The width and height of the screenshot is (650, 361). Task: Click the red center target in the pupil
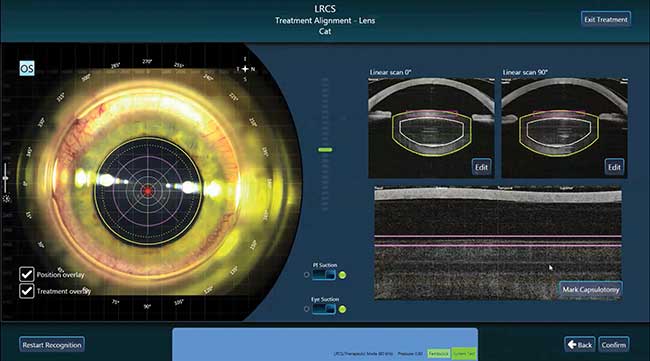click(148, 191)
